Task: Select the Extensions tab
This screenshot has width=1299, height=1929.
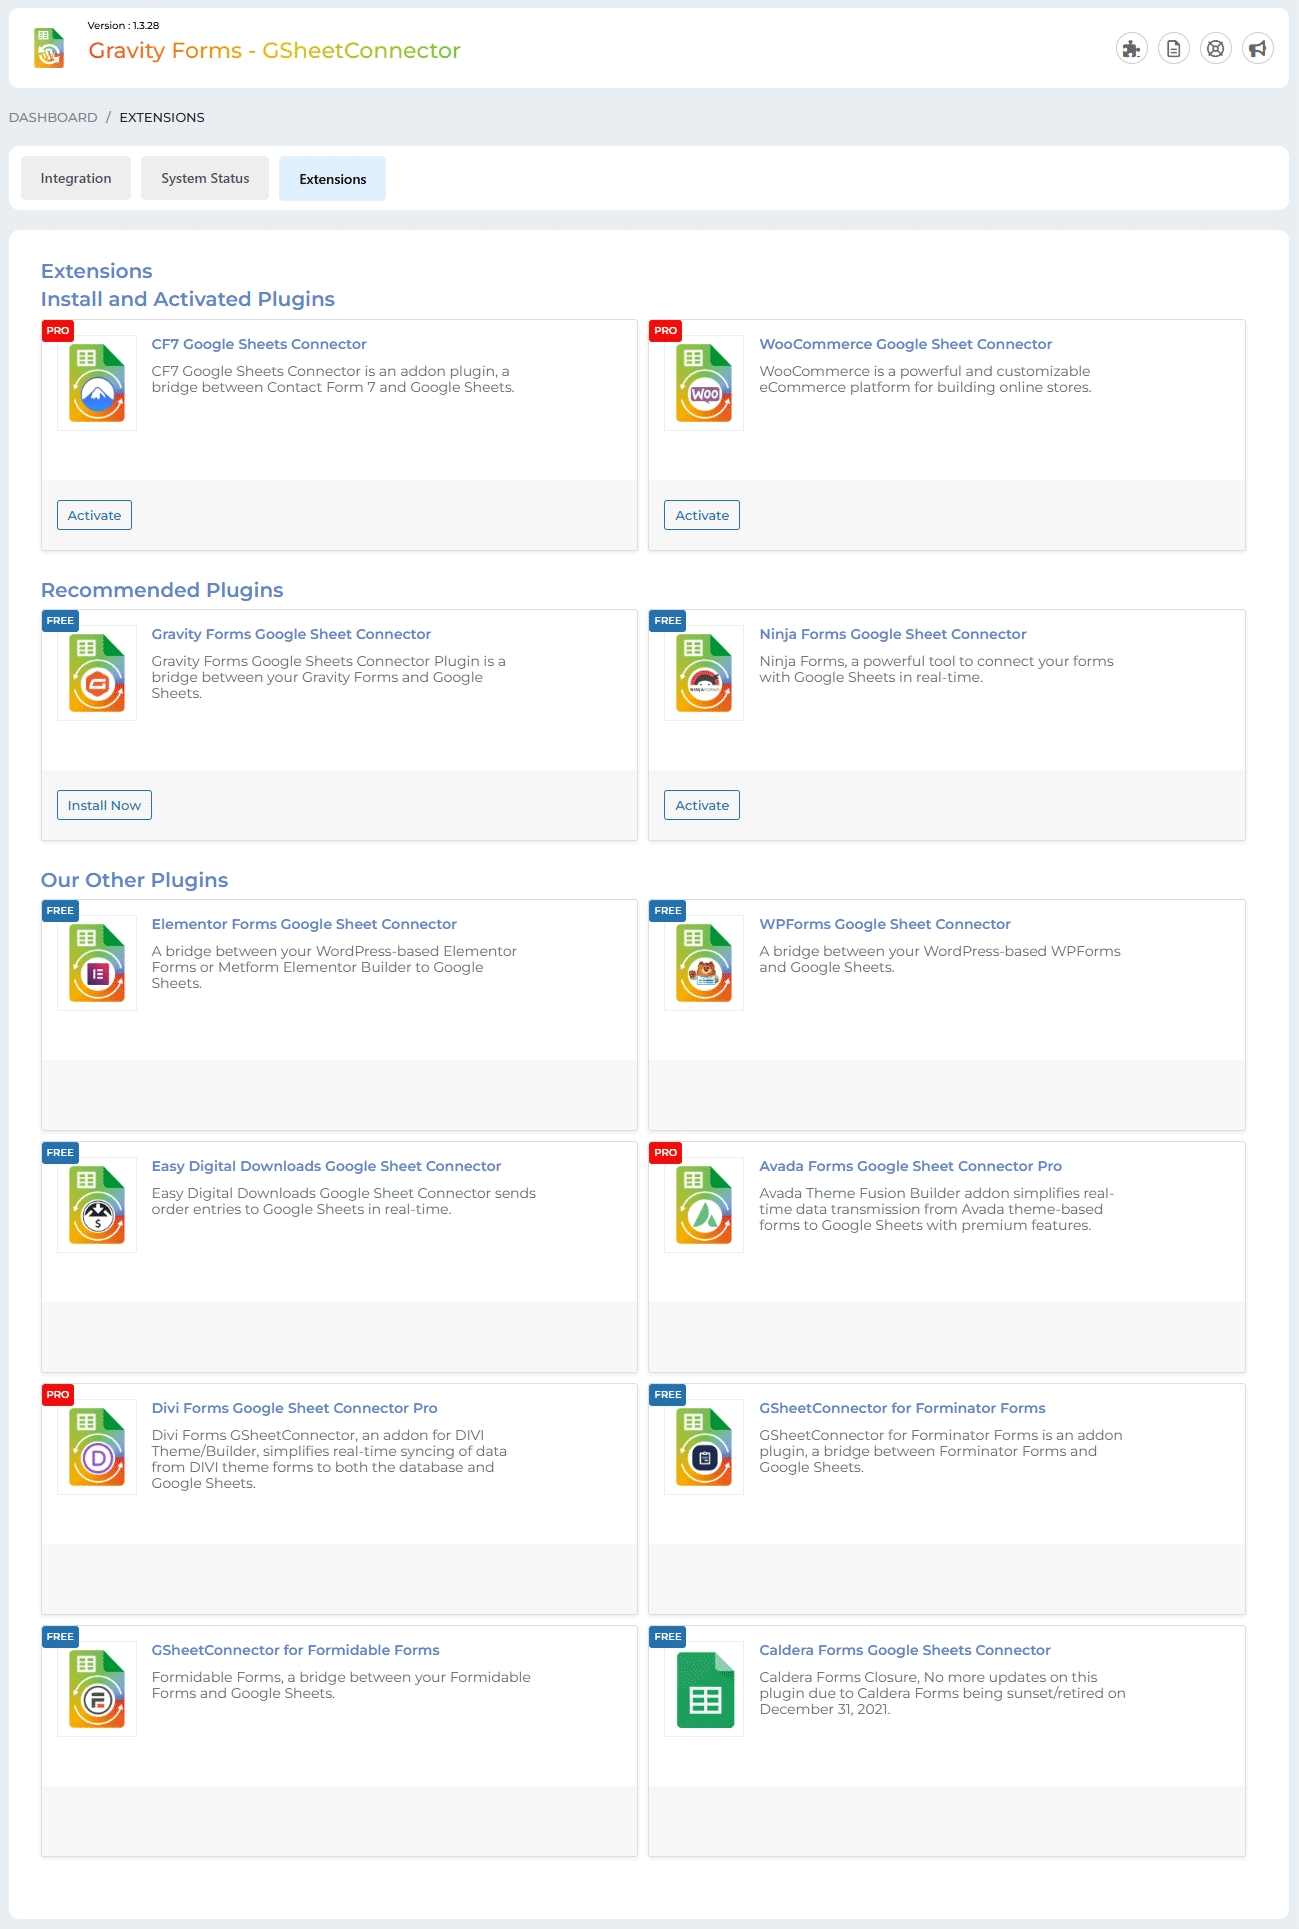Action: point(333,179)
